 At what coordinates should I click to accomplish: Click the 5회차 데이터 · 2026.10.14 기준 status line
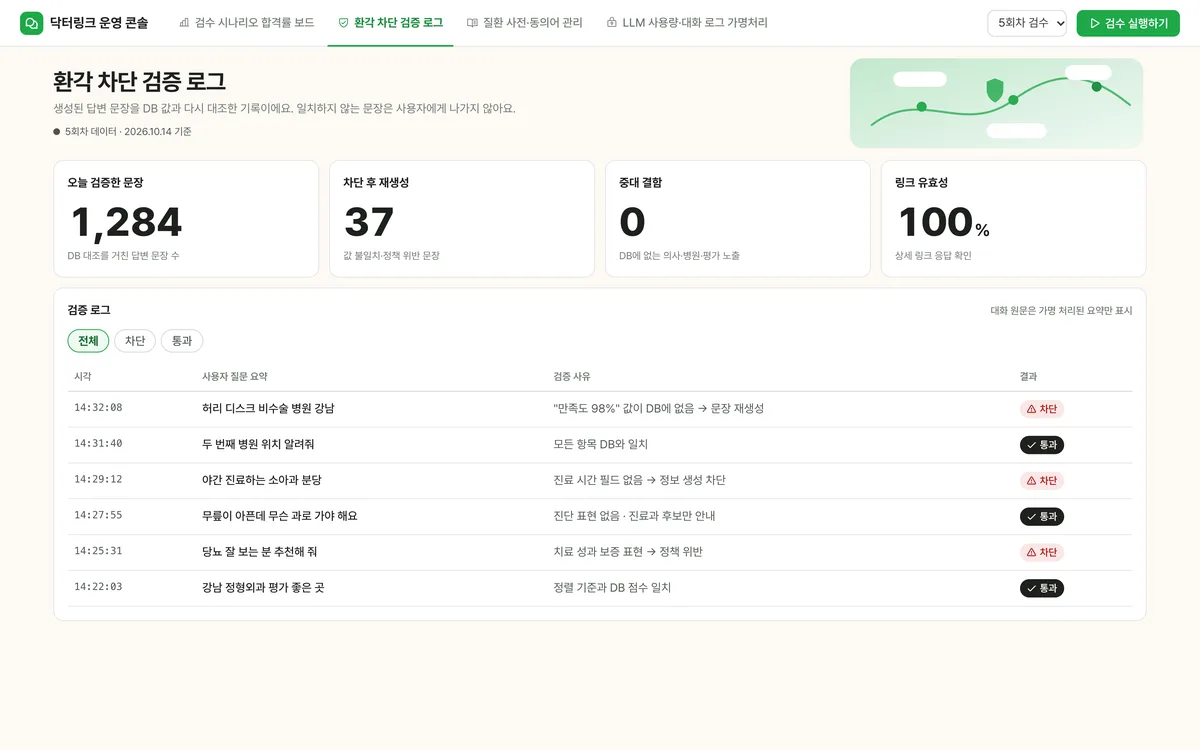click(122, 132)
